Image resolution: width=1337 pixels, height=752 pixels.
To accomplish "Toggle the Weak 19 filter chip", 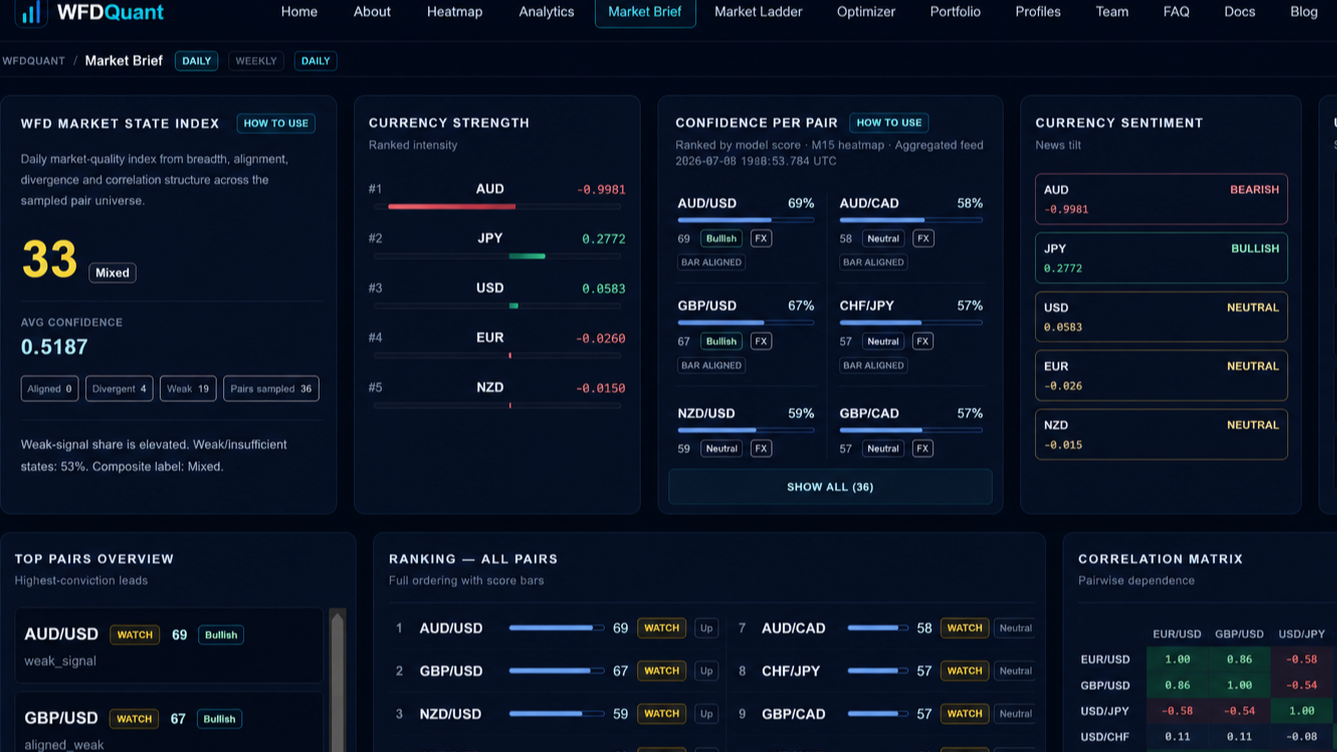I will [x=188, y=389].
